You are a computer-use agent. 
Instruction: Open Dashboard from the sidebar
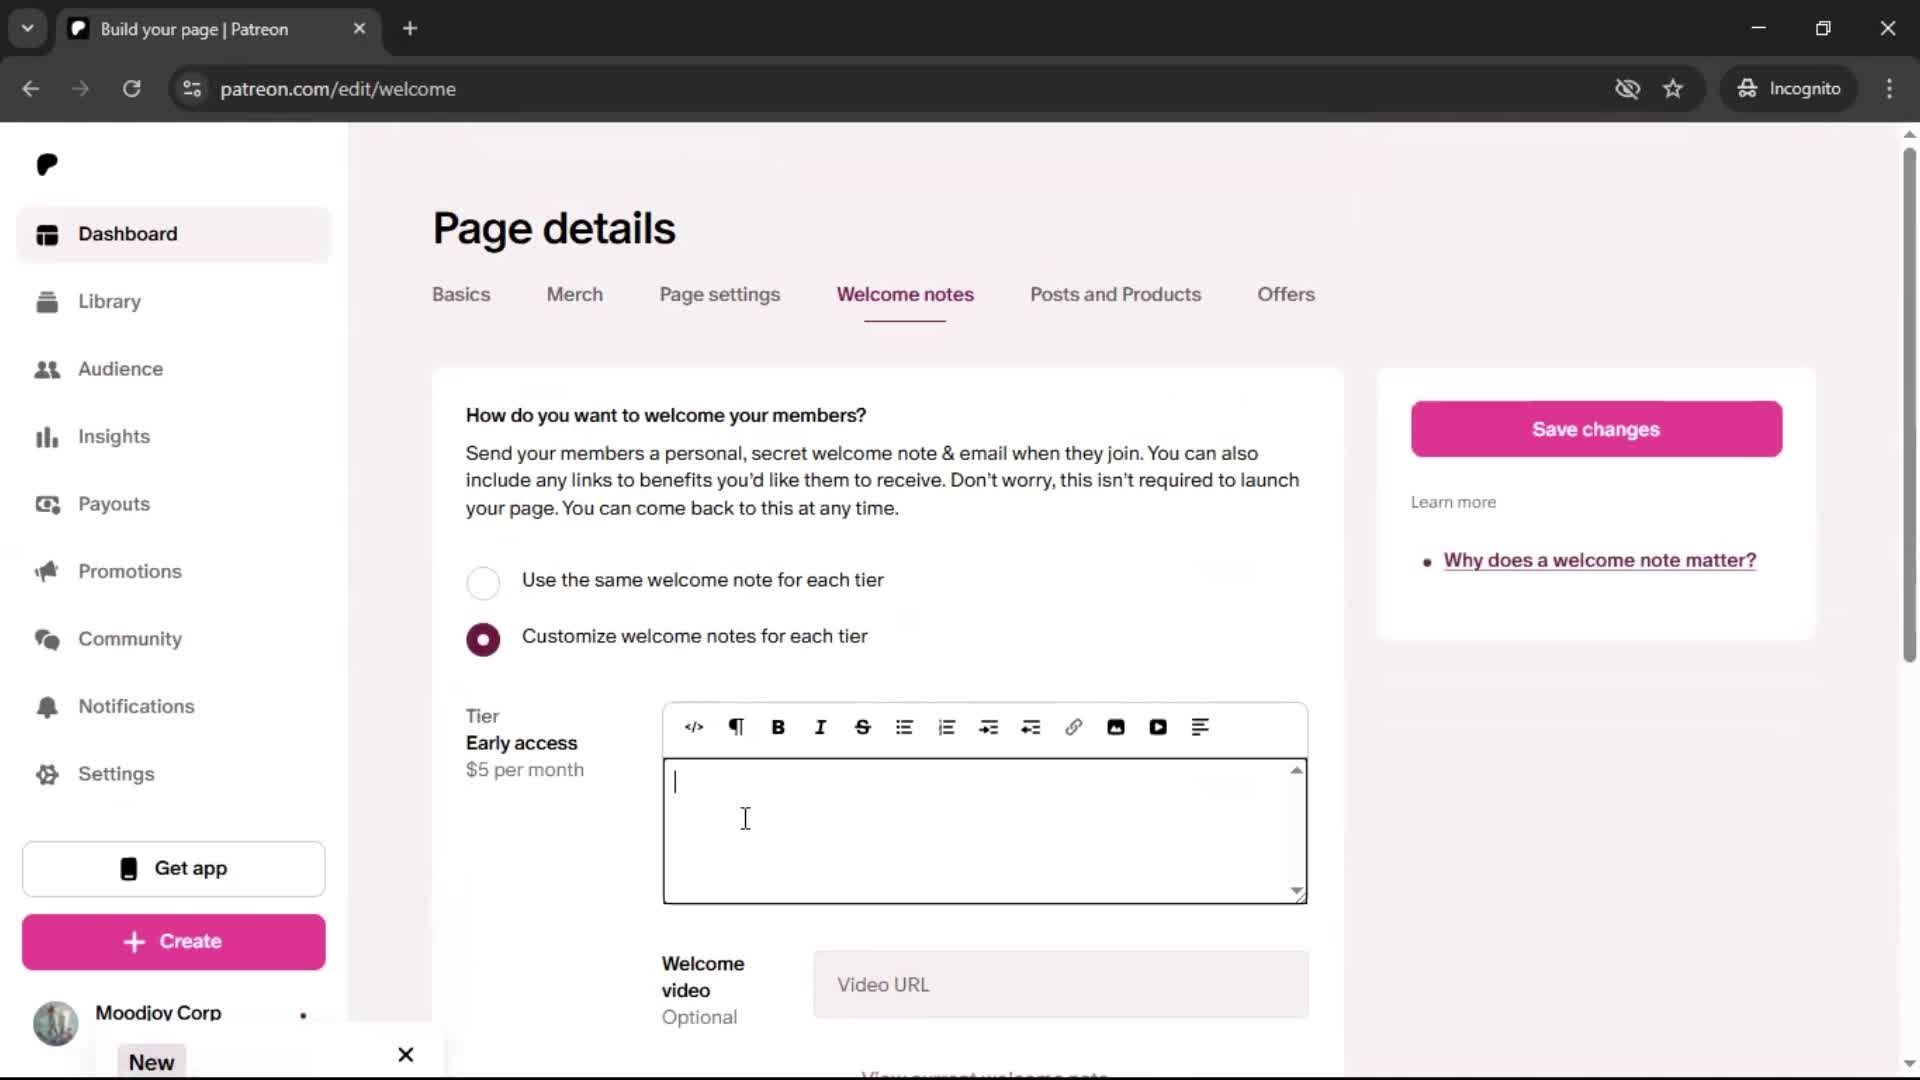(x=173, y=234)
